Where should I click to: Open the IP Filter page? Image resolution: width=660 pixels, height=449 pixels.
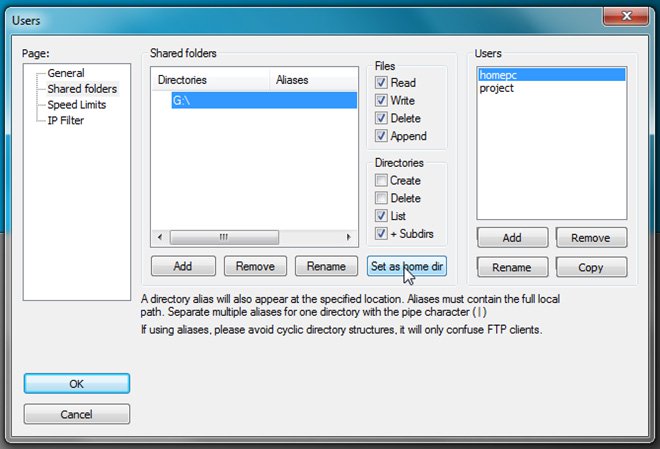(66, 121)
